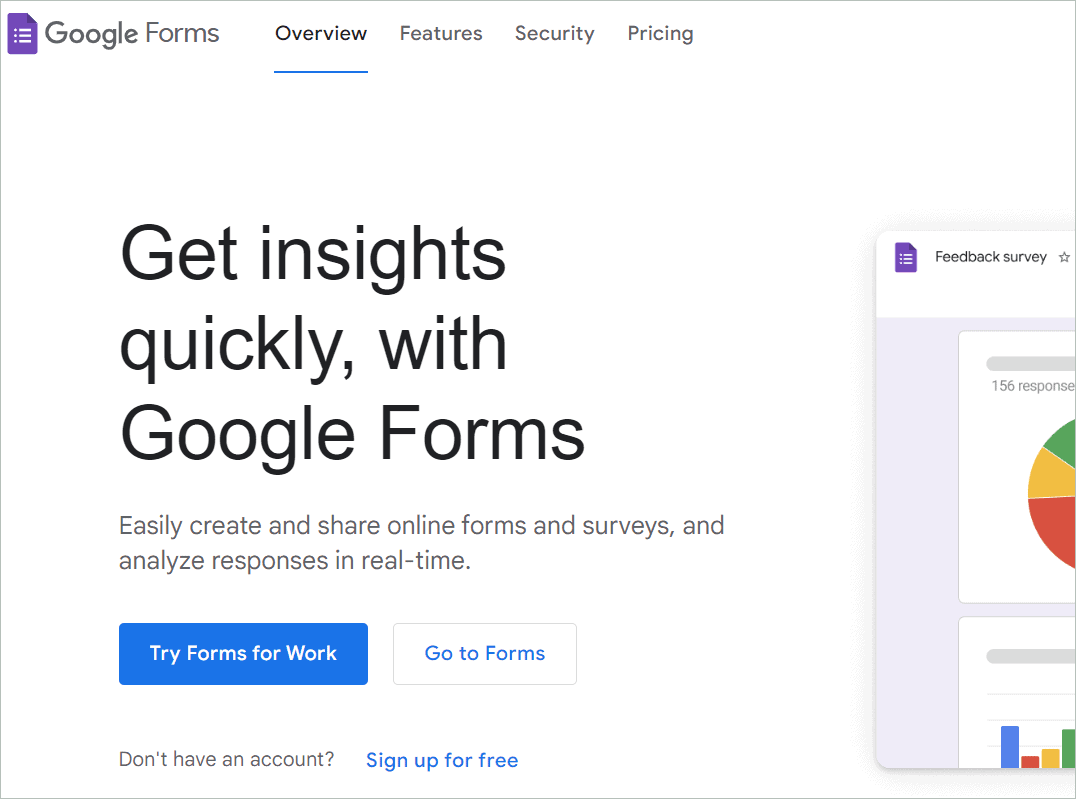Click the yellow bar in the bar chart
Viewport: 1076px width, 799px height.
pos(1050,757)
